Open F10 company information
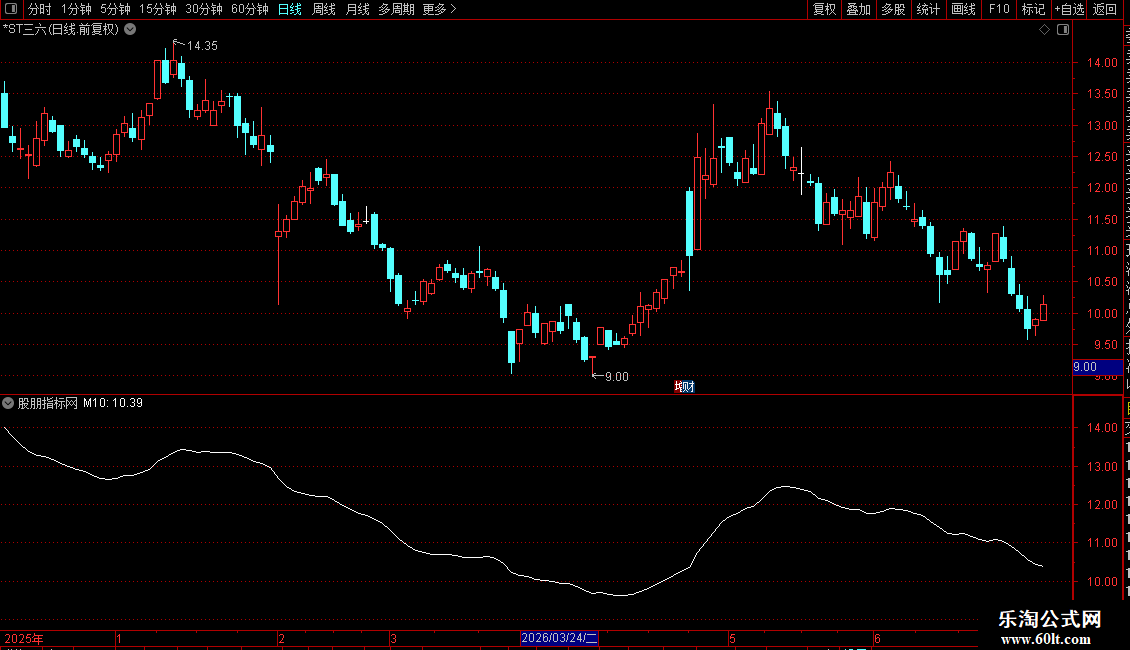1130x650 pixels. 999,9
